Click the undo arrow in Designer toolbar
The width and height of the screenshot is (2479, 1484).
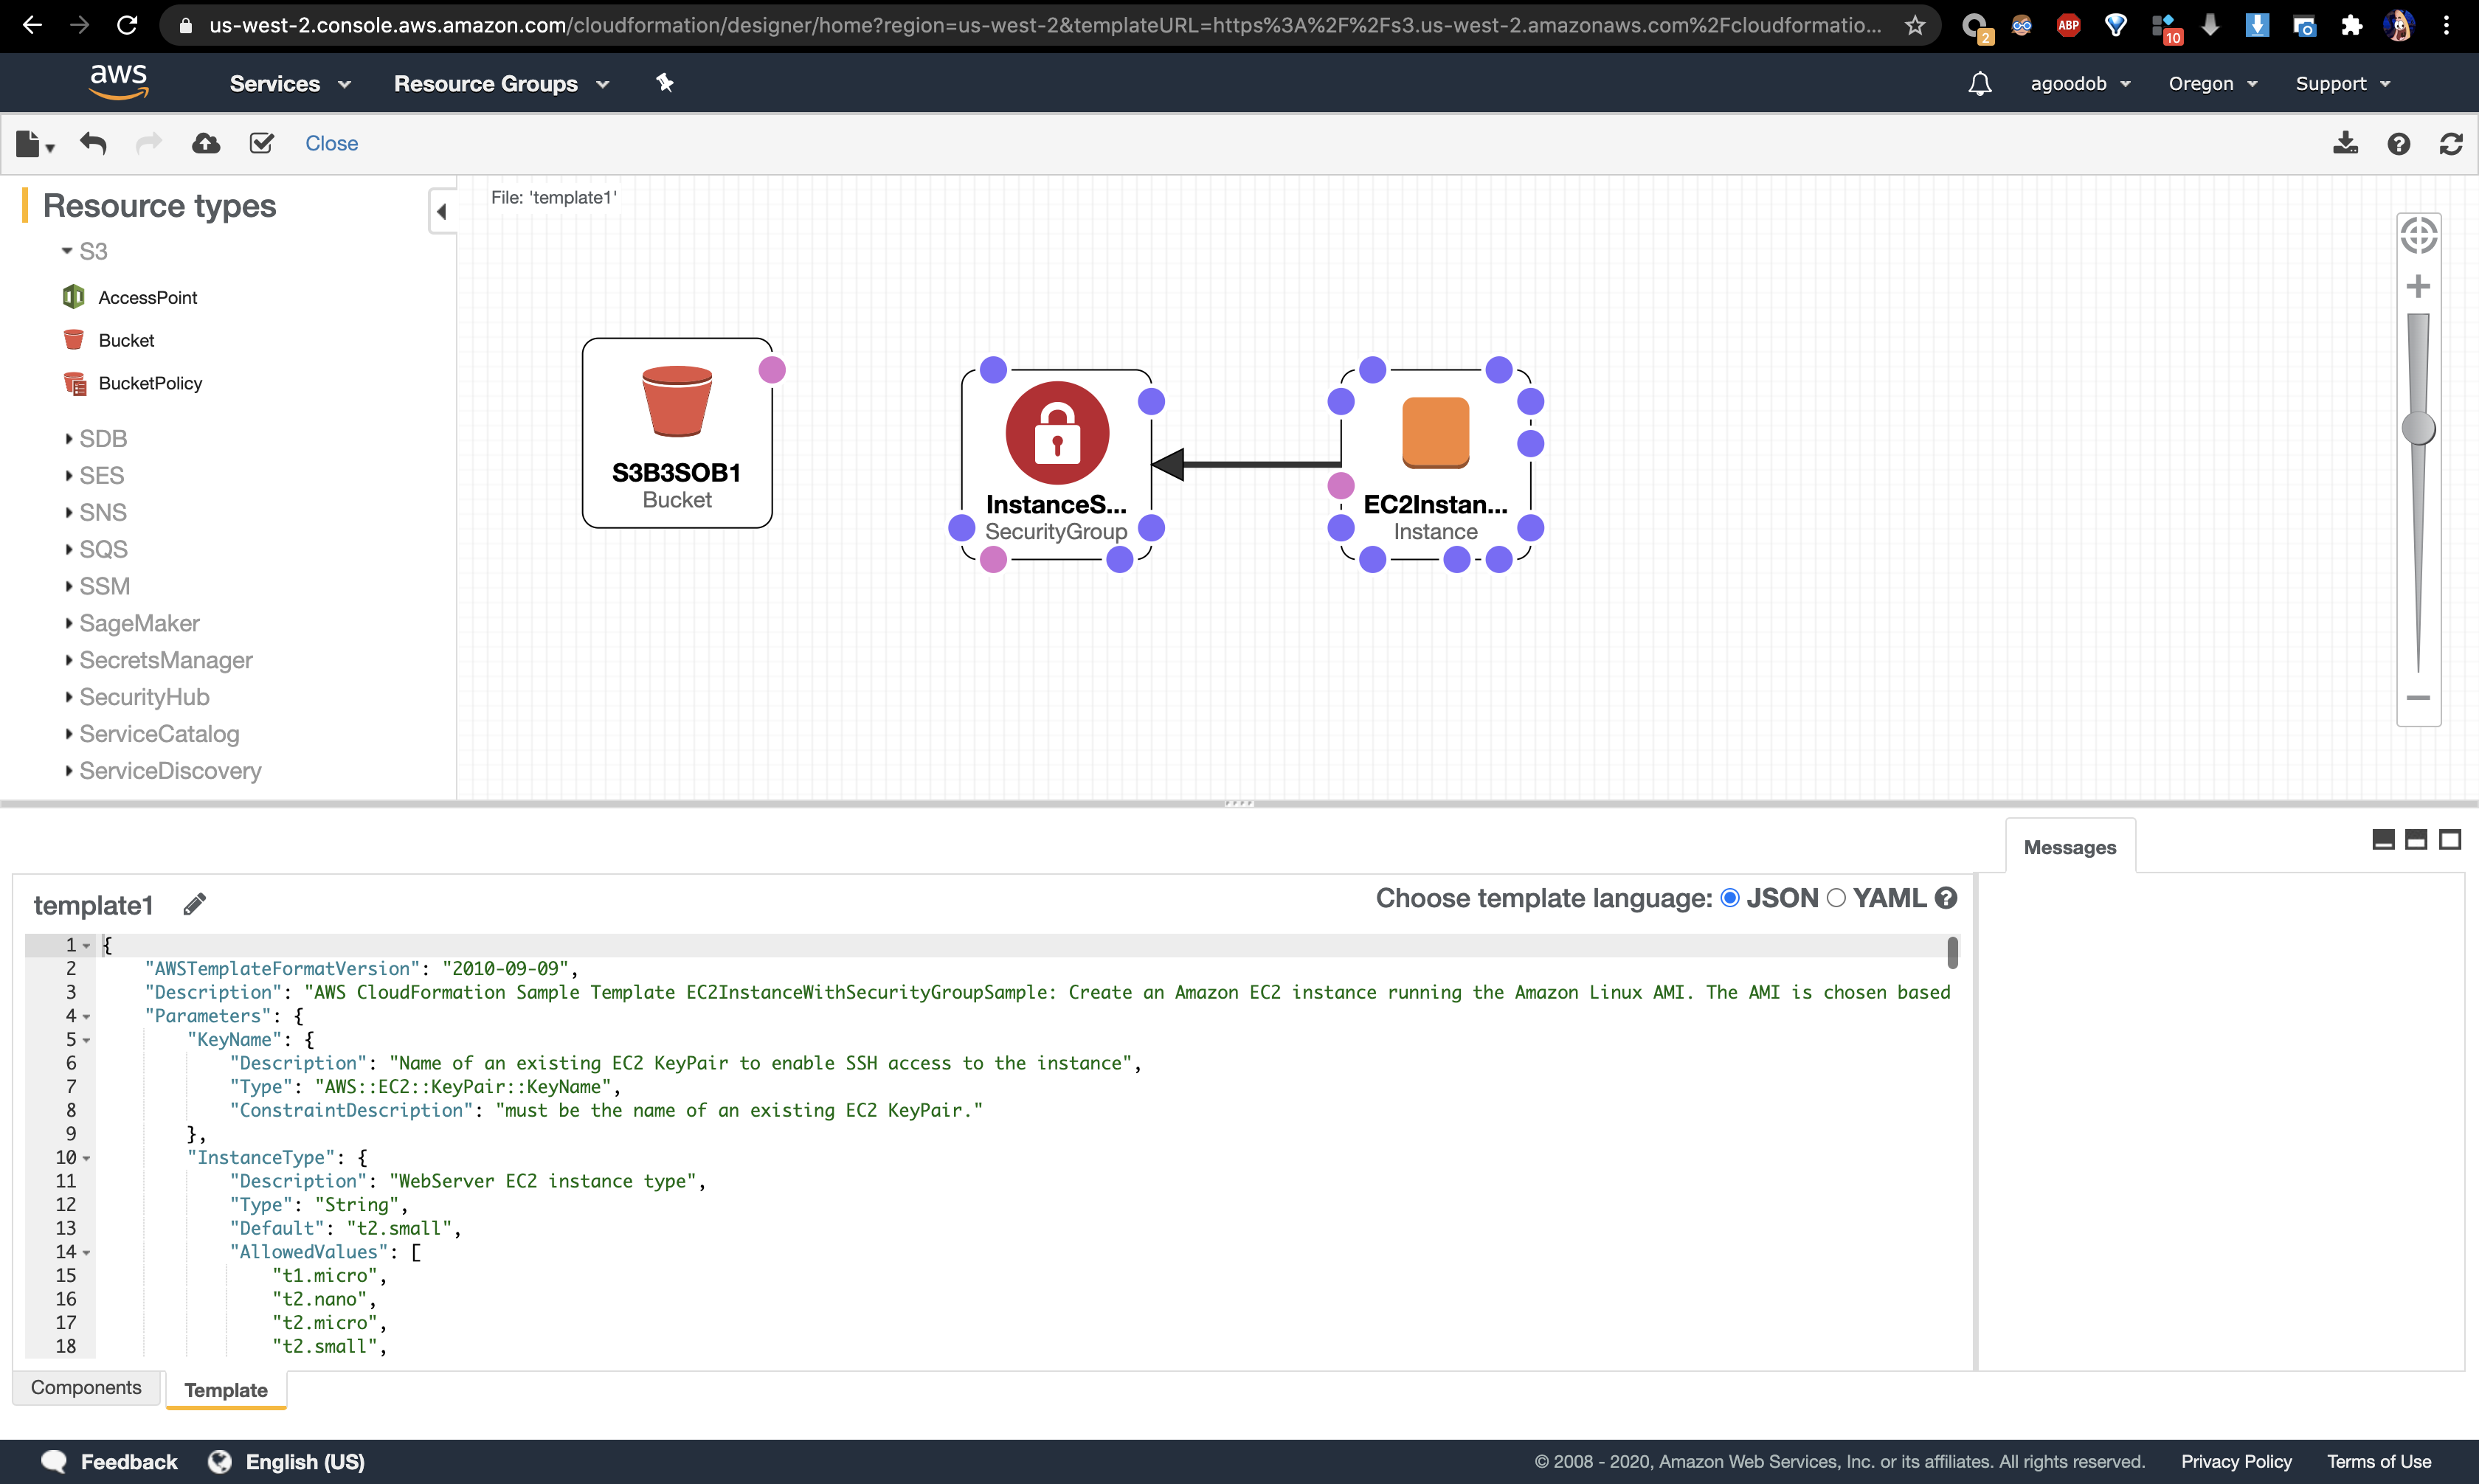(x=93, y=143)
